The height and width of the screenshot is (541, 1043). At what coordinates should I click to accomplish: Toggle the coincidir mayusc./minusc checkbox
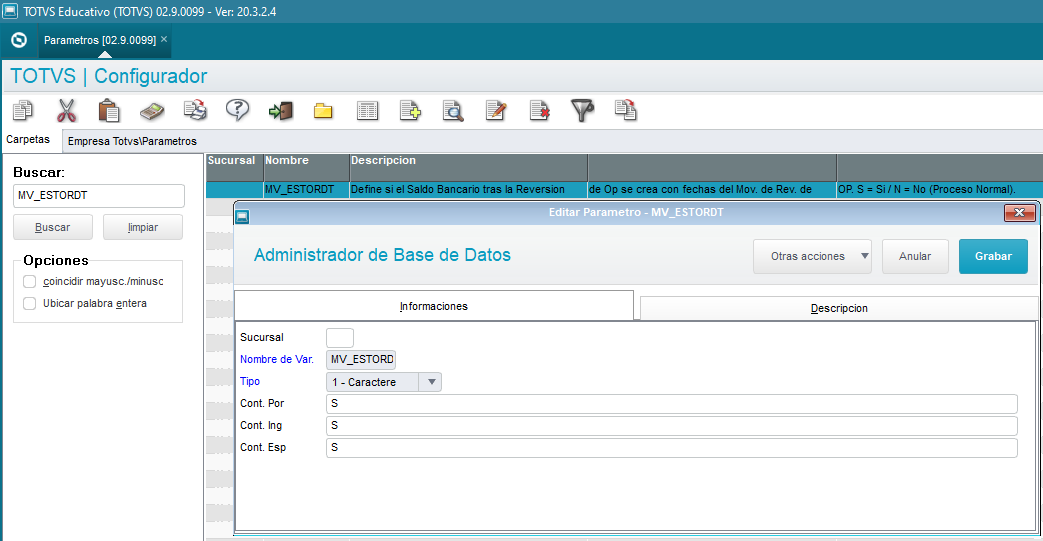tap(29, 281)
